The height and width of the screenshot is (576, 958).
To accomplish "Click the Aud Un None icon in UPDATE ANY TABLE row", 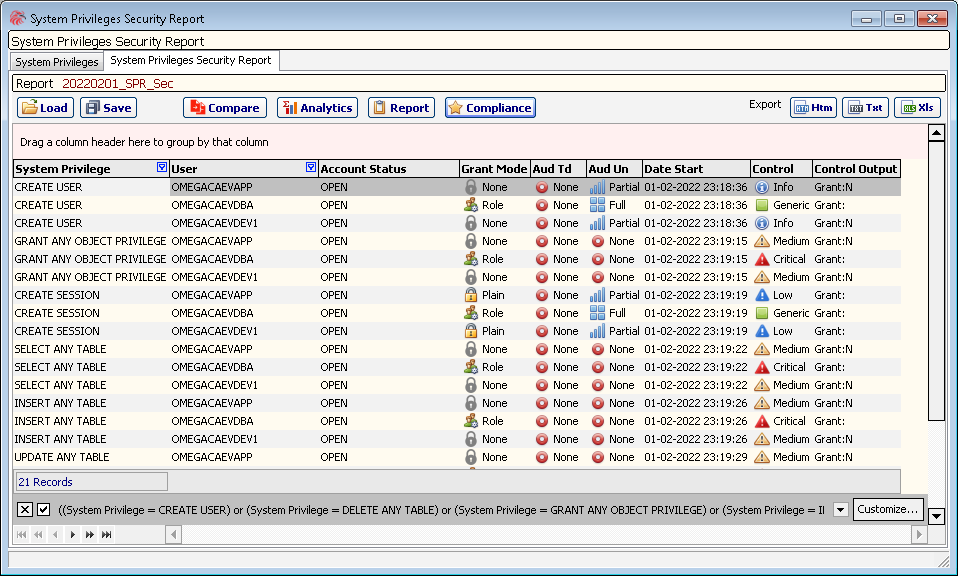I will click(598, 457).
